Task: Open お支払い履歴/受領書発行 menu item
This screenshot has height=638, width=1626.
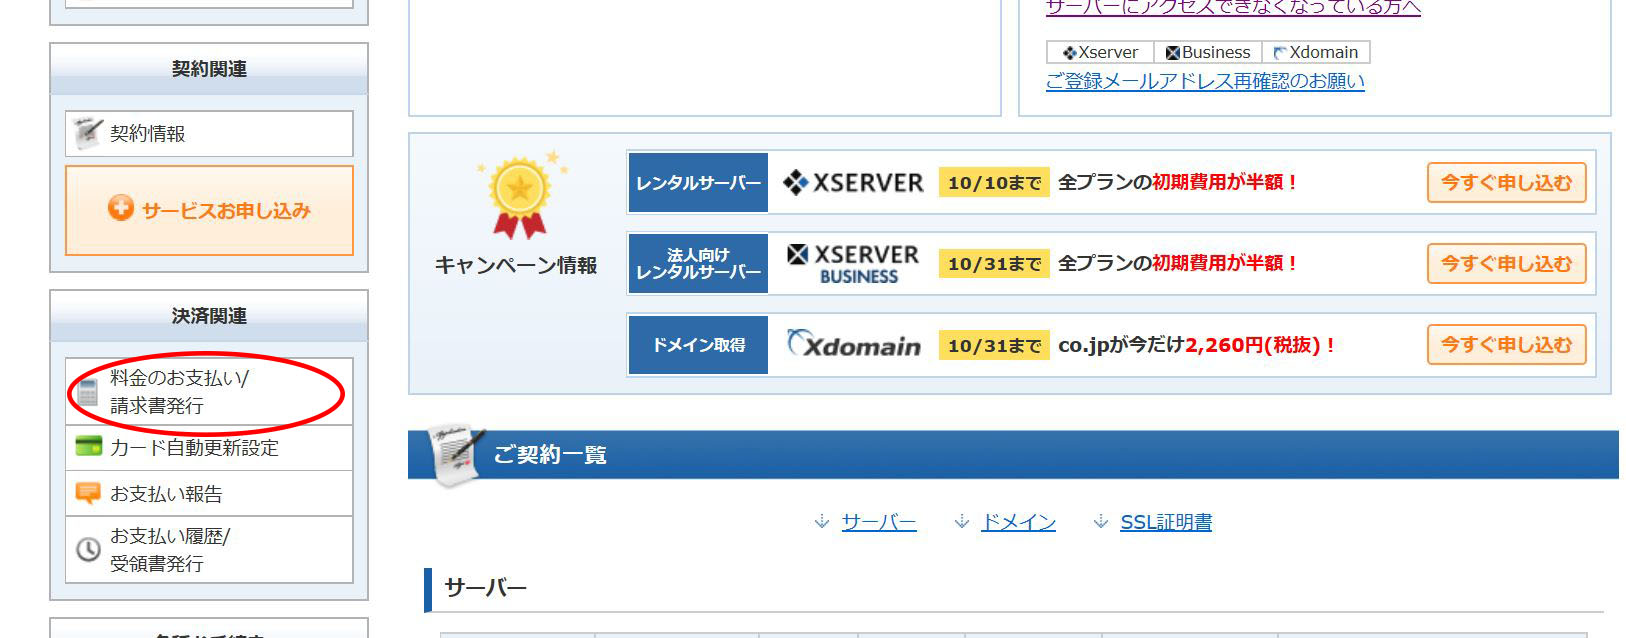Action: coord(209,550)
